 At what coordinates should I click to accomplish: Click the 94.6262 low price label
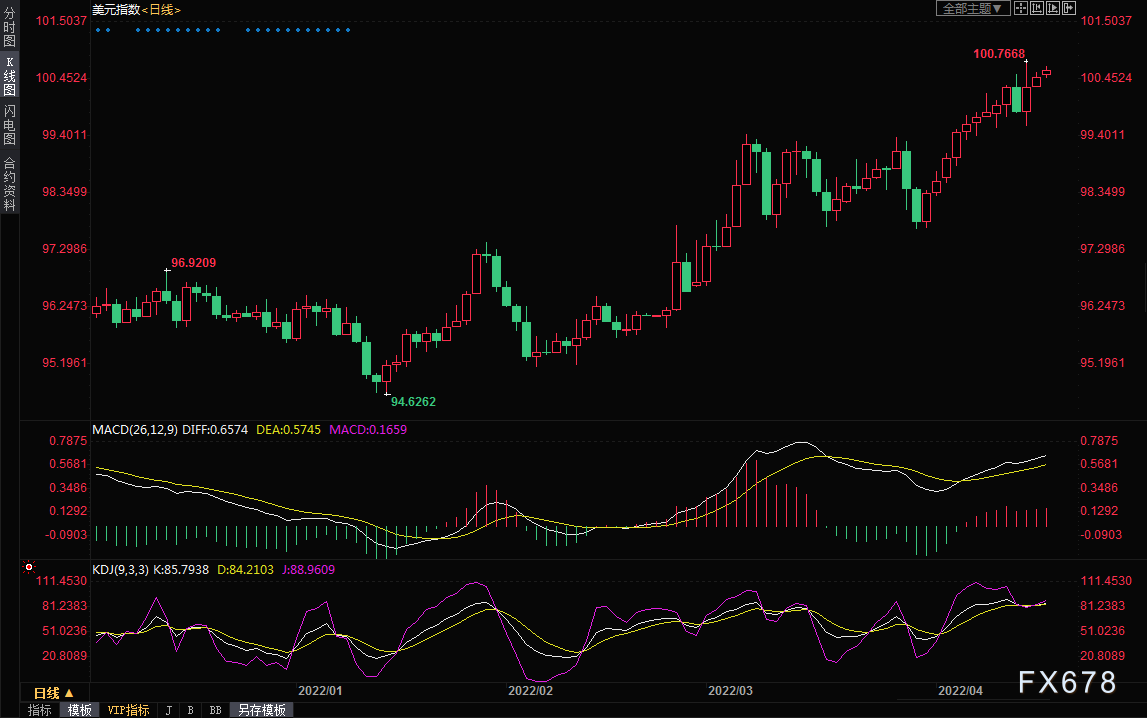click(413, 401)
